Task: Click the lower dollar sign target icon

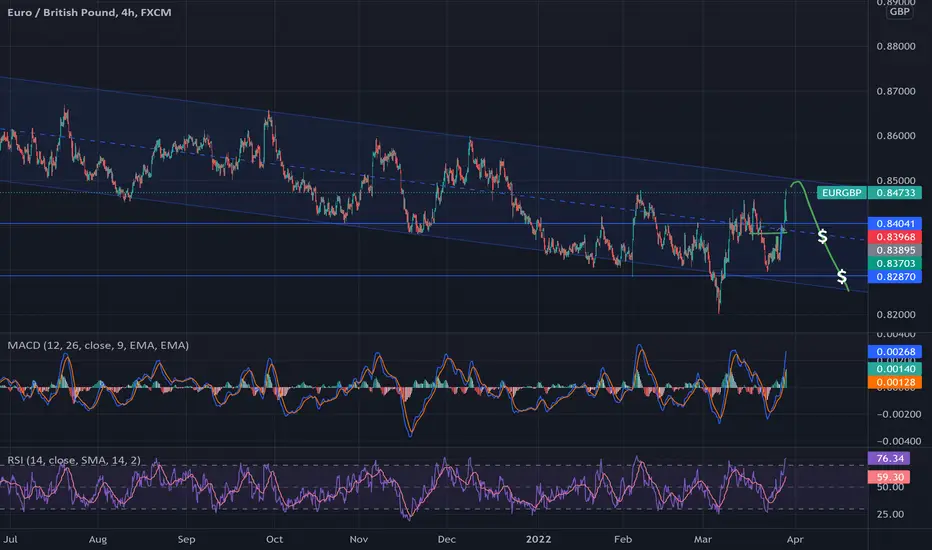Action: 842,276
